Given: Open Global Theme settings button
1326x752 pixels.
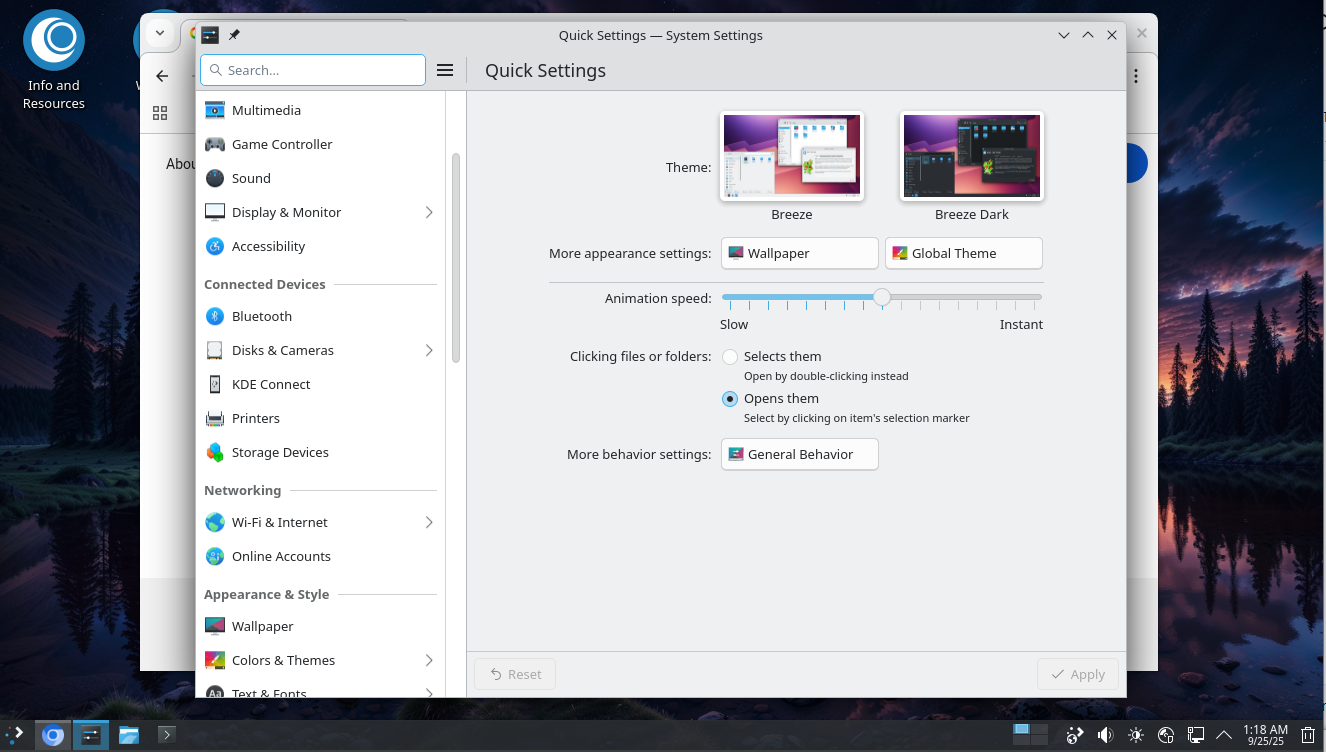Looking at the screenshot, I should [963, 253].
